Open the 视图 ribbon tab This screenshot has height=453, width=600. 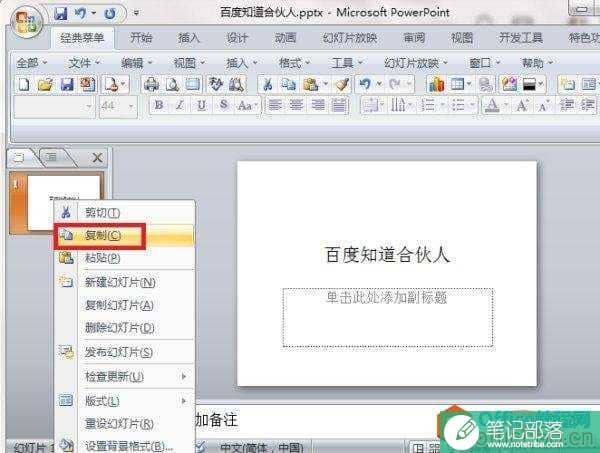(x=462, y=38)
